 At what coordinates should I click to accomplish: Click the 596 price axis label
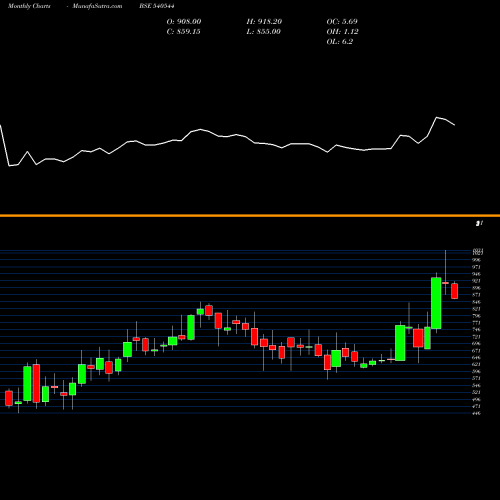pos(477,371)
